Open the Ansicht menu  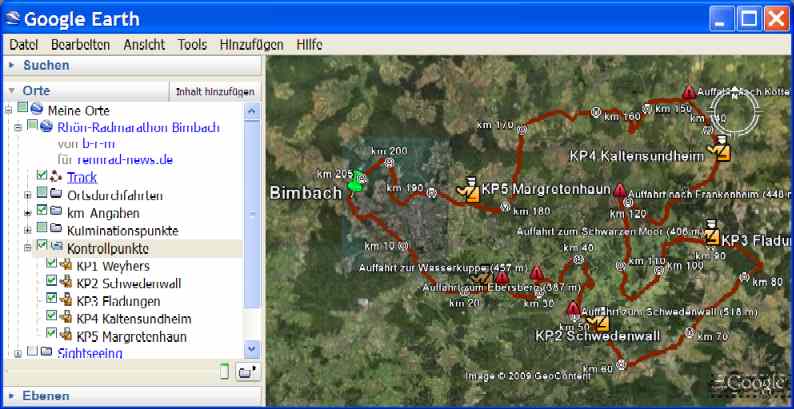[144, 45]
